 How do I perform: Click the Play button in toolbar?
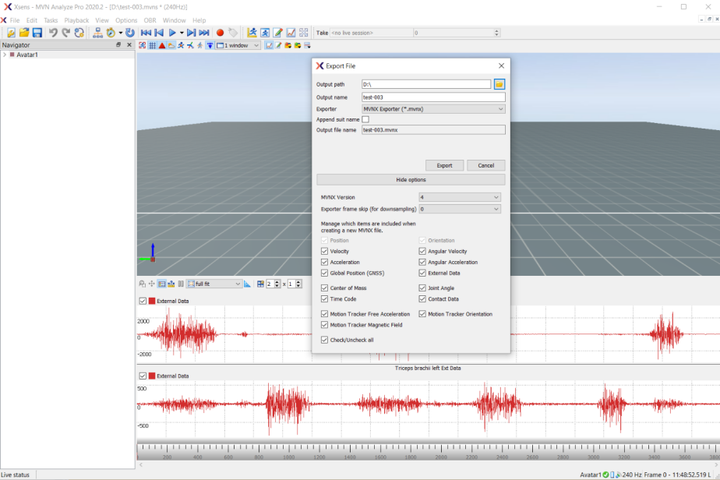172,33
